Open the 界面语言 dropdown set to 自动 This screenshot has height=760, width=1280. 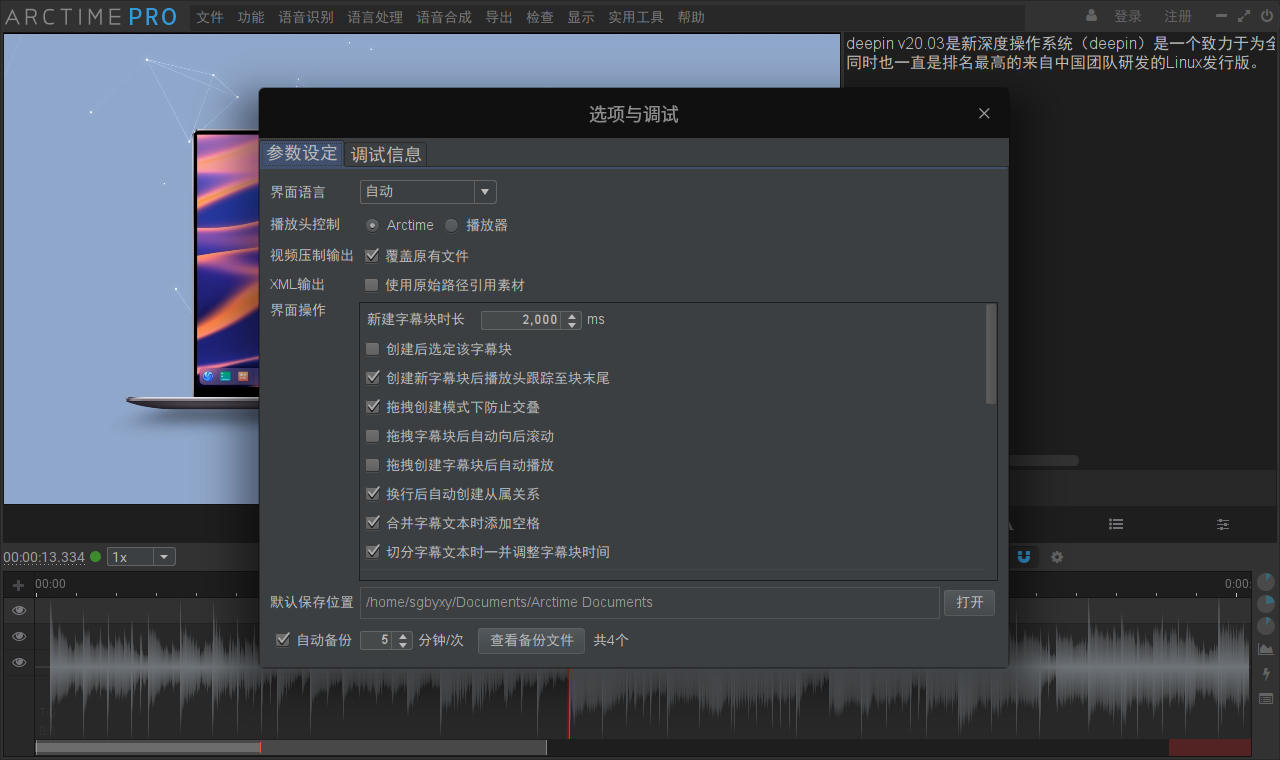click(428, 192)
